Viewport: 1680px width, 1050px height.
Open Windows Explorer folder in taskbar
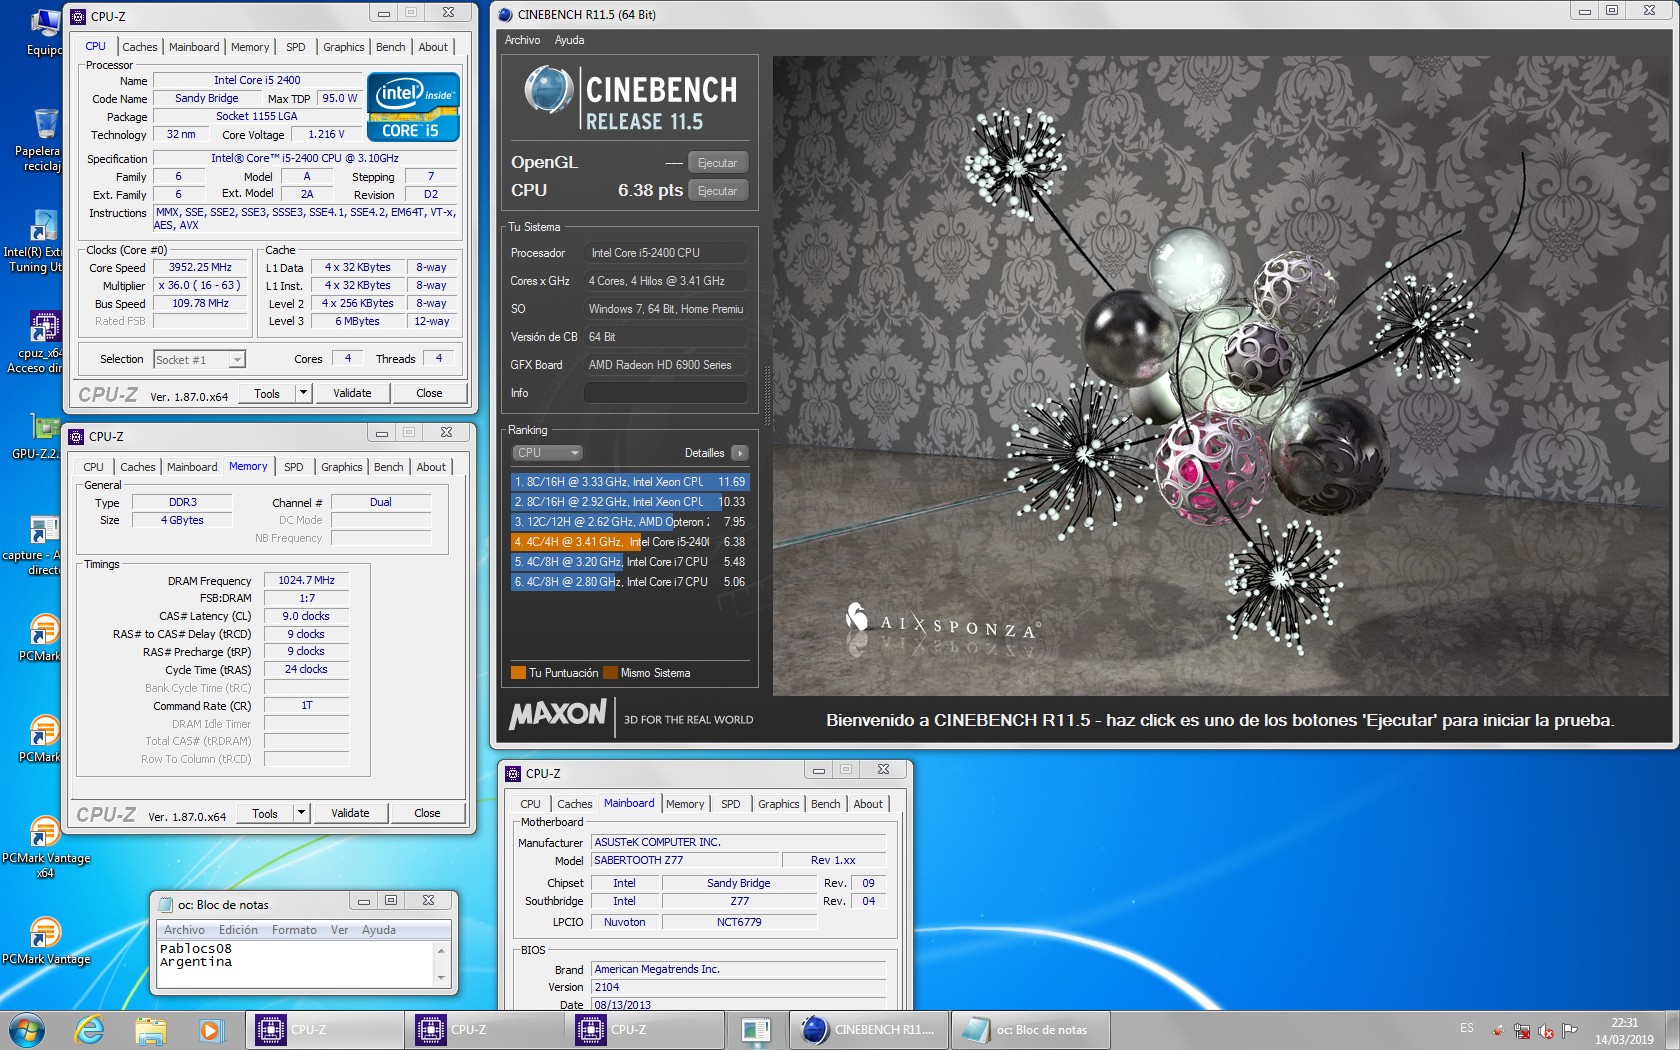(150, 1029)
